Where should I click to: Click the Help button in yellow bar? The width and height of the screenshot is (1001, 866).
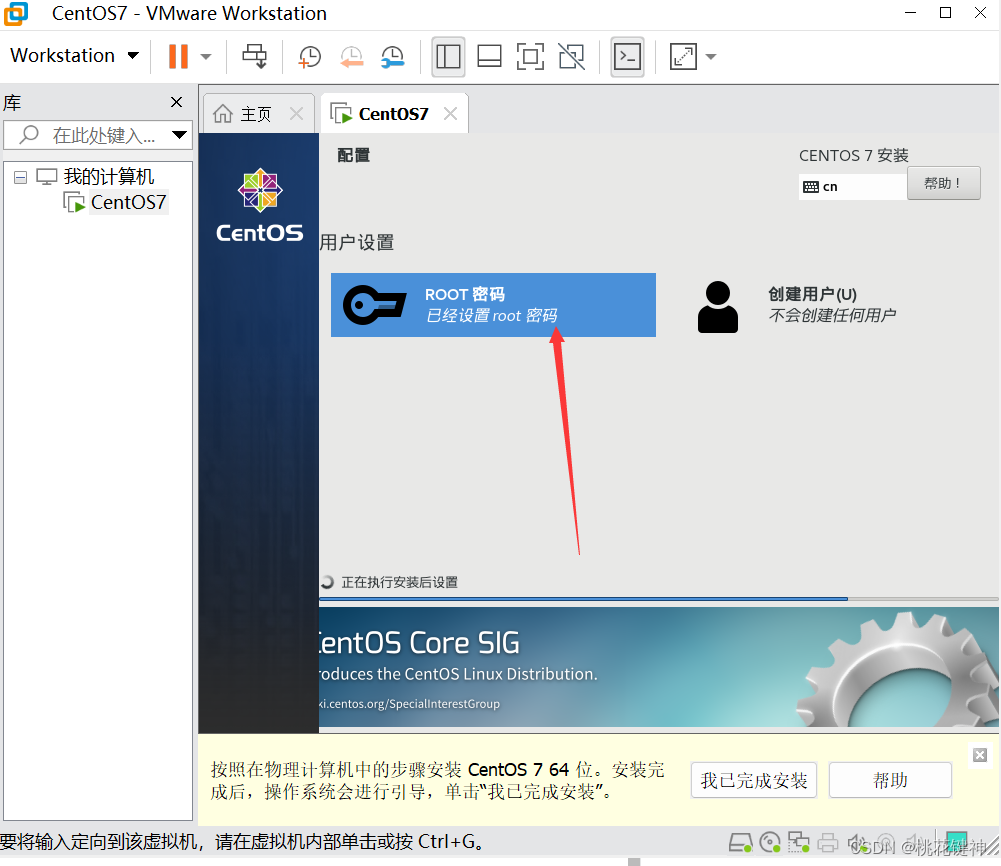tap(890, 780)
